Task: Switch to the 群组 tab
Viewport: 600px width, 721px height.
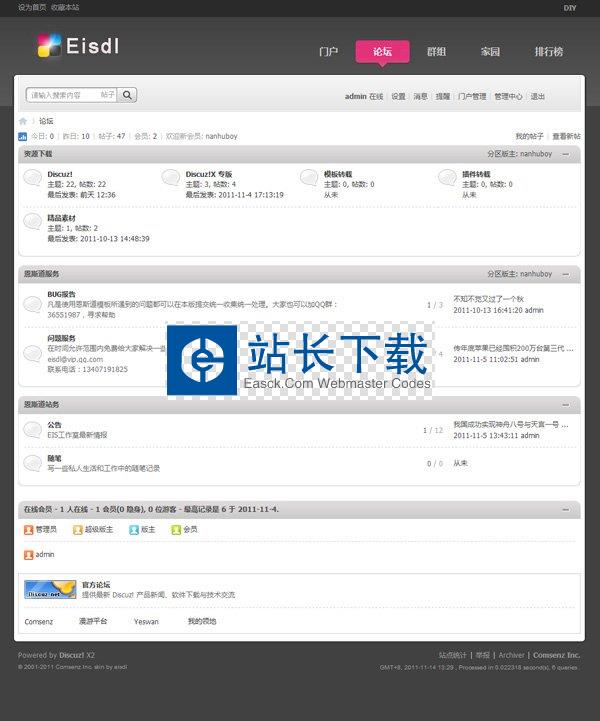Action: tap(436, 52)
